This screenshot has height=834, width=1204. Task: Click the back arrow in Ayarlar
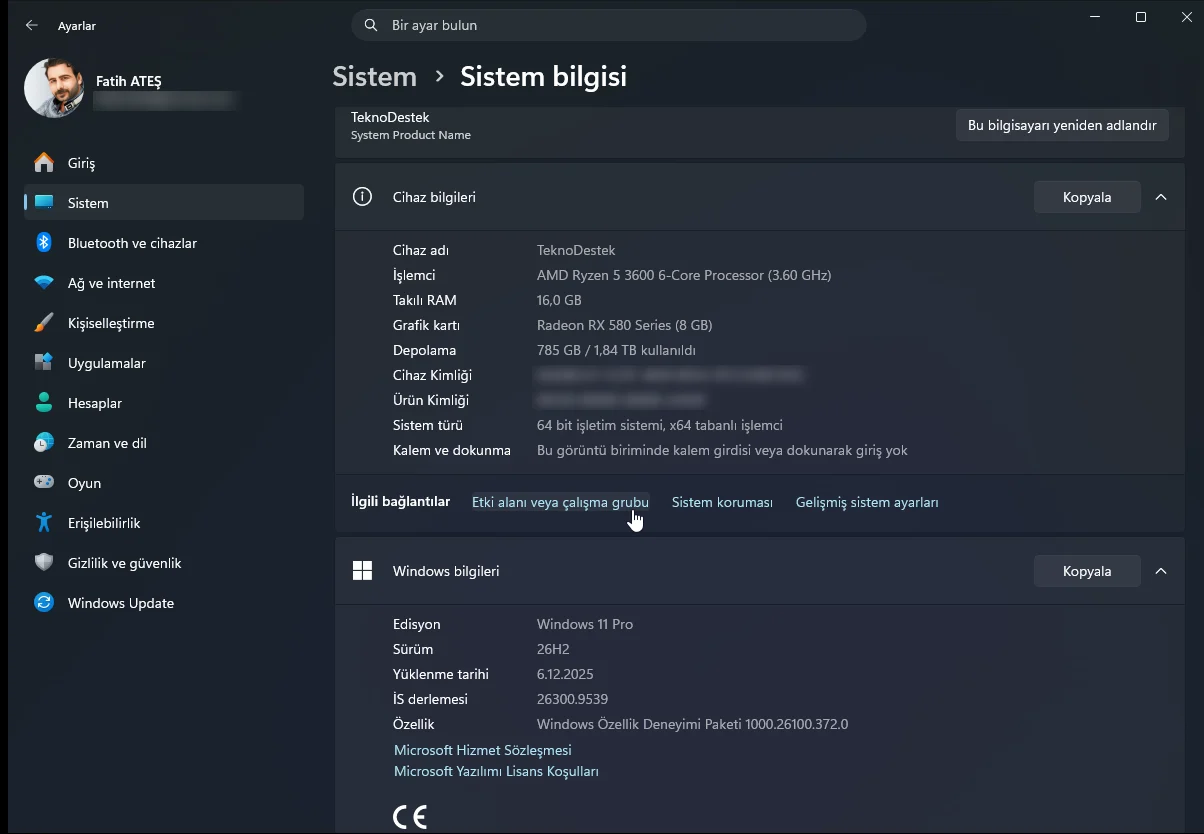pos(32,26)
